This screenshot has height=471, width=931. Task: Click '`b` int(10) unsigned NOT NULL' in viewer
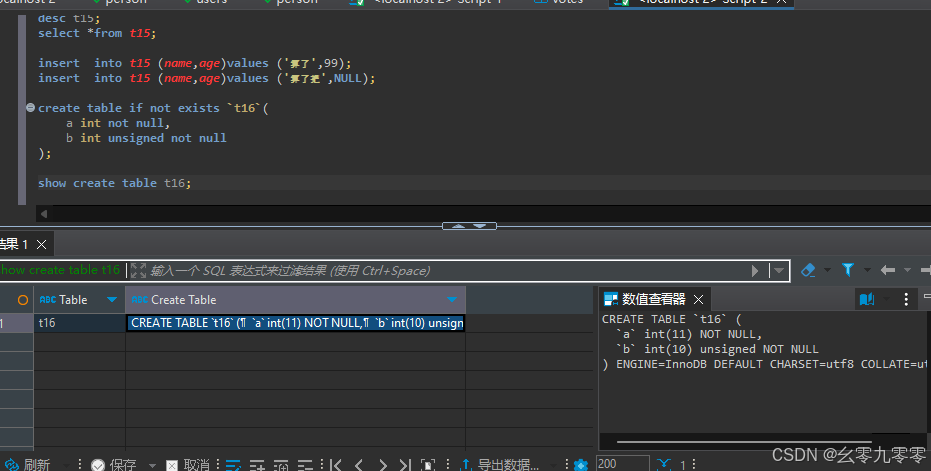pos(717,349)
